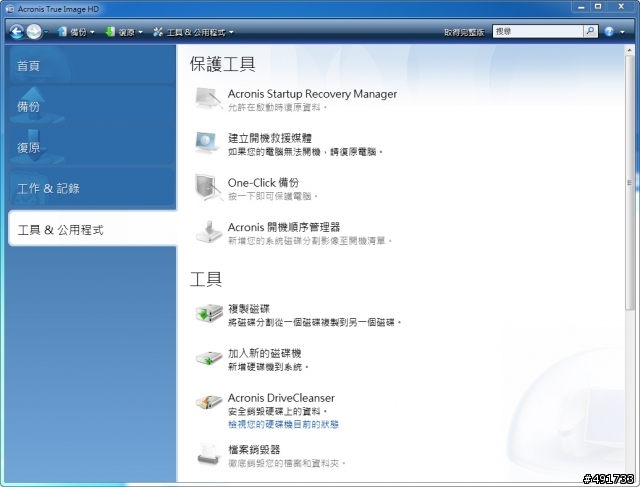Click 安全銷毀硬碟上的資料 description text
640x487 pixels.
tap(278, 411)
